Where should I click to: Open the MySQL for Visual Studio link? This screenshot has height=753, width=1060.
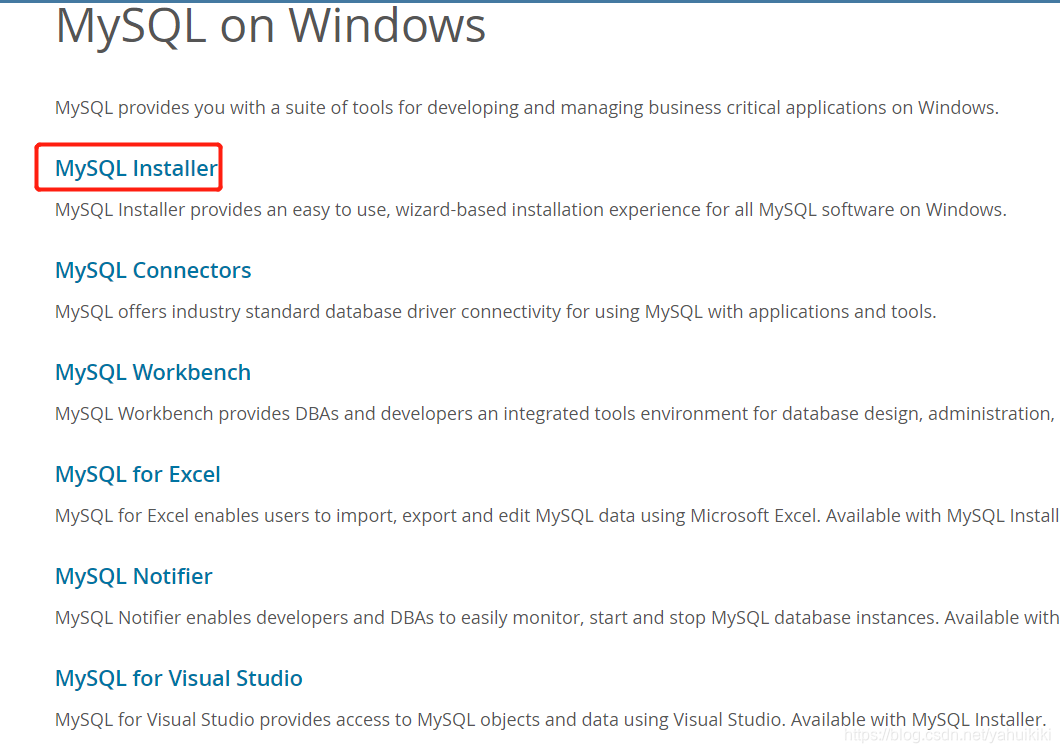coord(178,678)
